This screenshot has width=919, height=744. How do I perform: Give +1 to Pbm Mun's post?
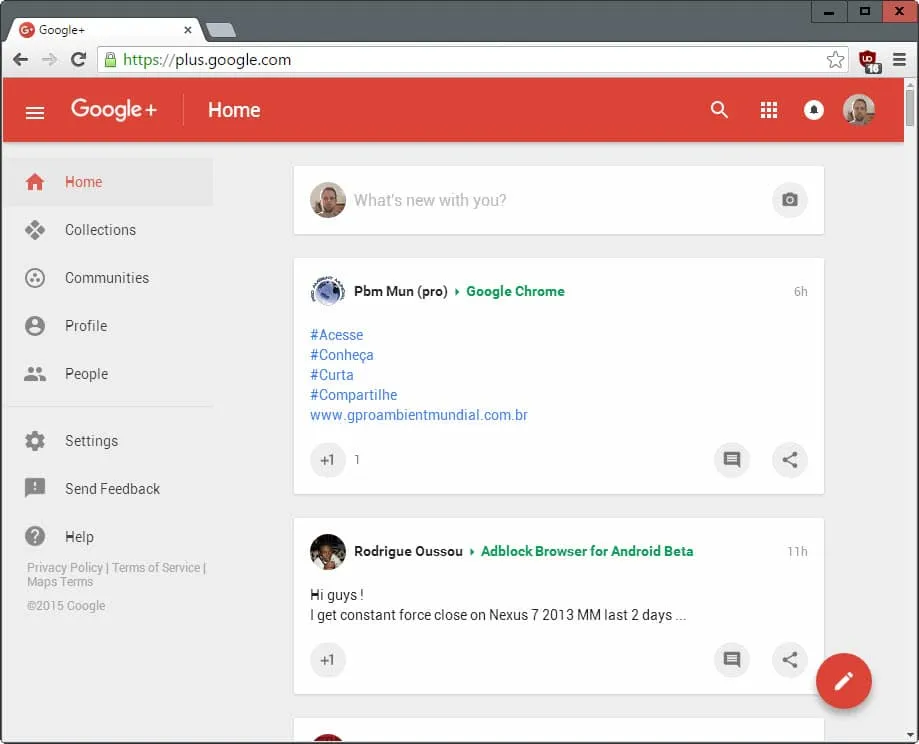(x=327, y=460)
